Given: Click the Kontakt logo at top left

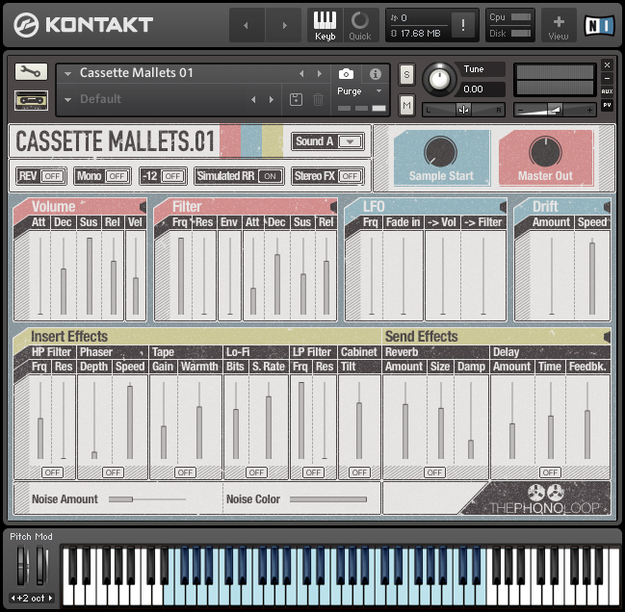Looking at the screenshot, I should click(x=83, y=25).
